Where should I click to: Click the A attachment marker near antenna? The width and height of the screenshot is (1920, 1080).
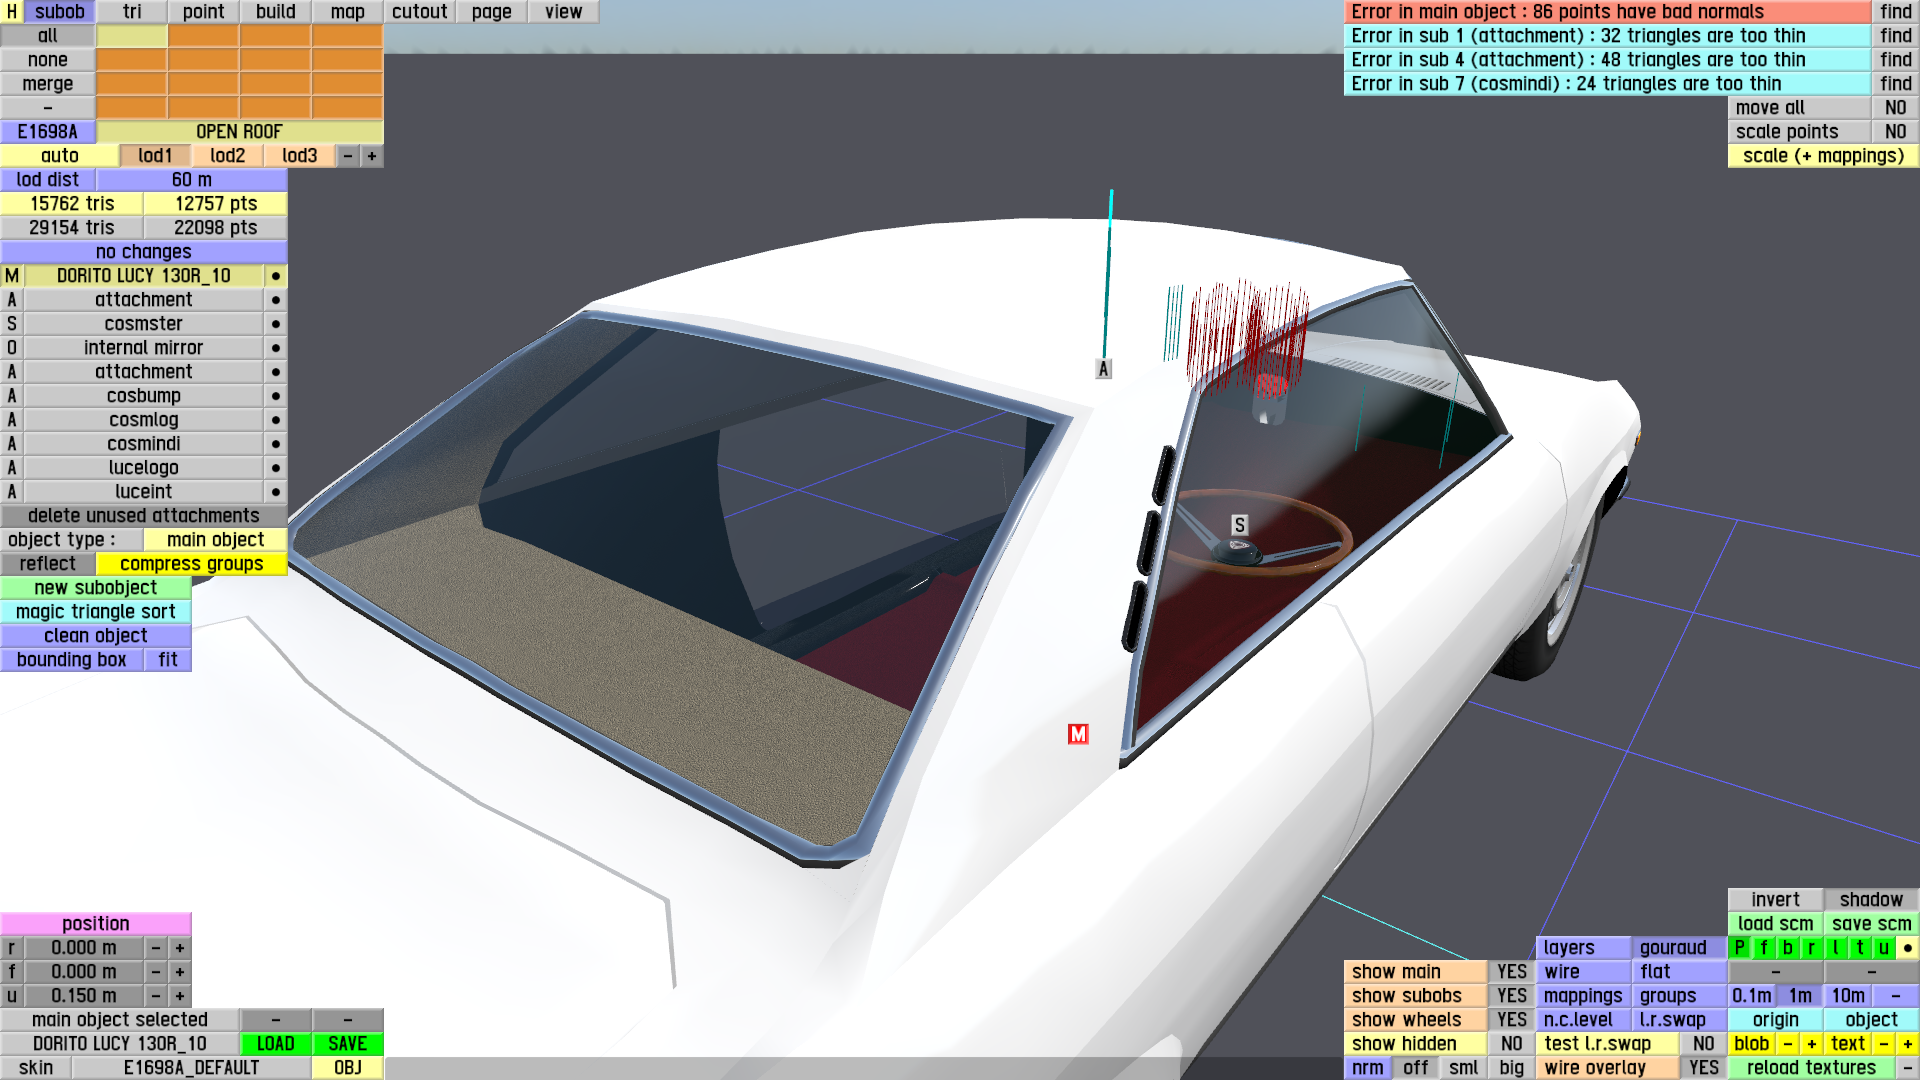pos(1103,369)
